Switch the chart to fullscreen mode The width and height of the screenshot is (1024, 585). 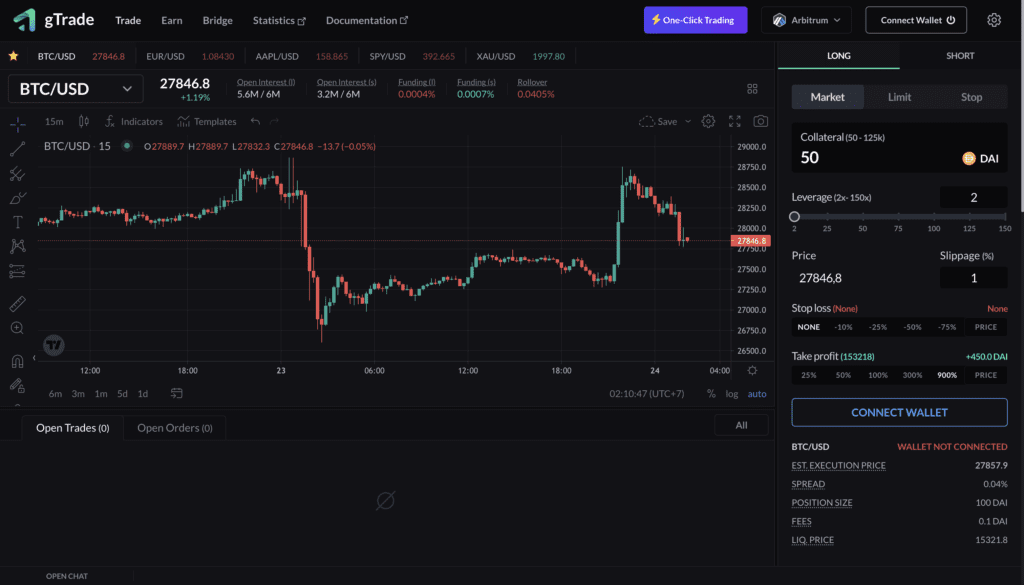(x=735, y=121)
